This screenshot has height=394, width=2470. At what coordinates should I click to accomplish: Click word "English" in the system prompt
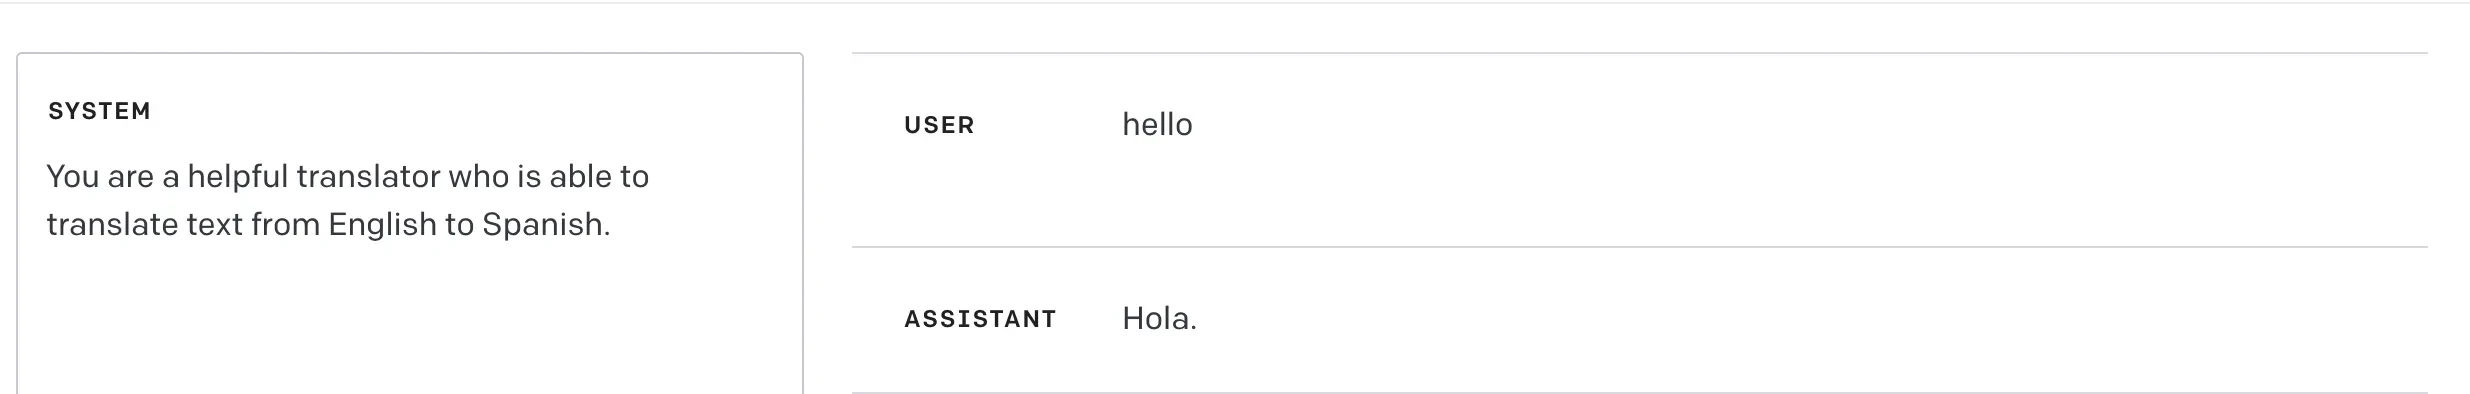[382, 225]
